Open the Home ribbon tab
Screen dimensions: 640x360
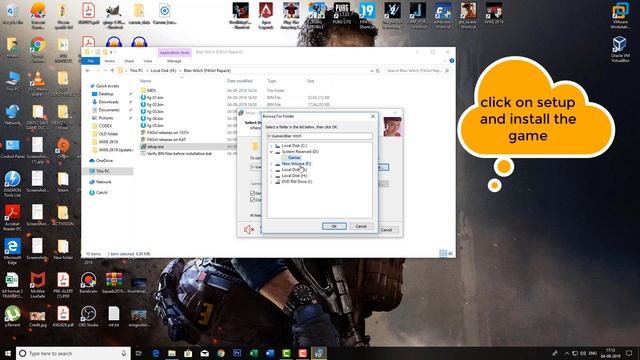click(x=109, y=61)
